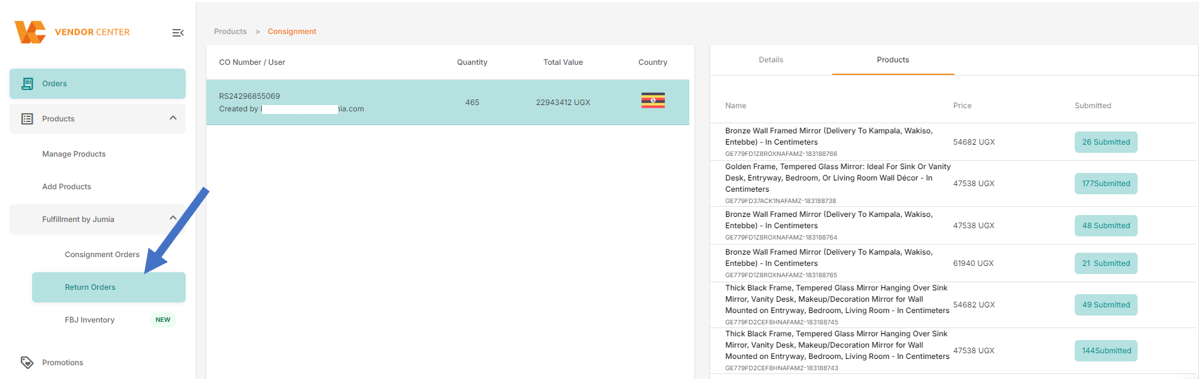Open FBJ Inventory
Image resolution: width=1199 pixels, height=379 pixels.
click(x=89, y=319)
